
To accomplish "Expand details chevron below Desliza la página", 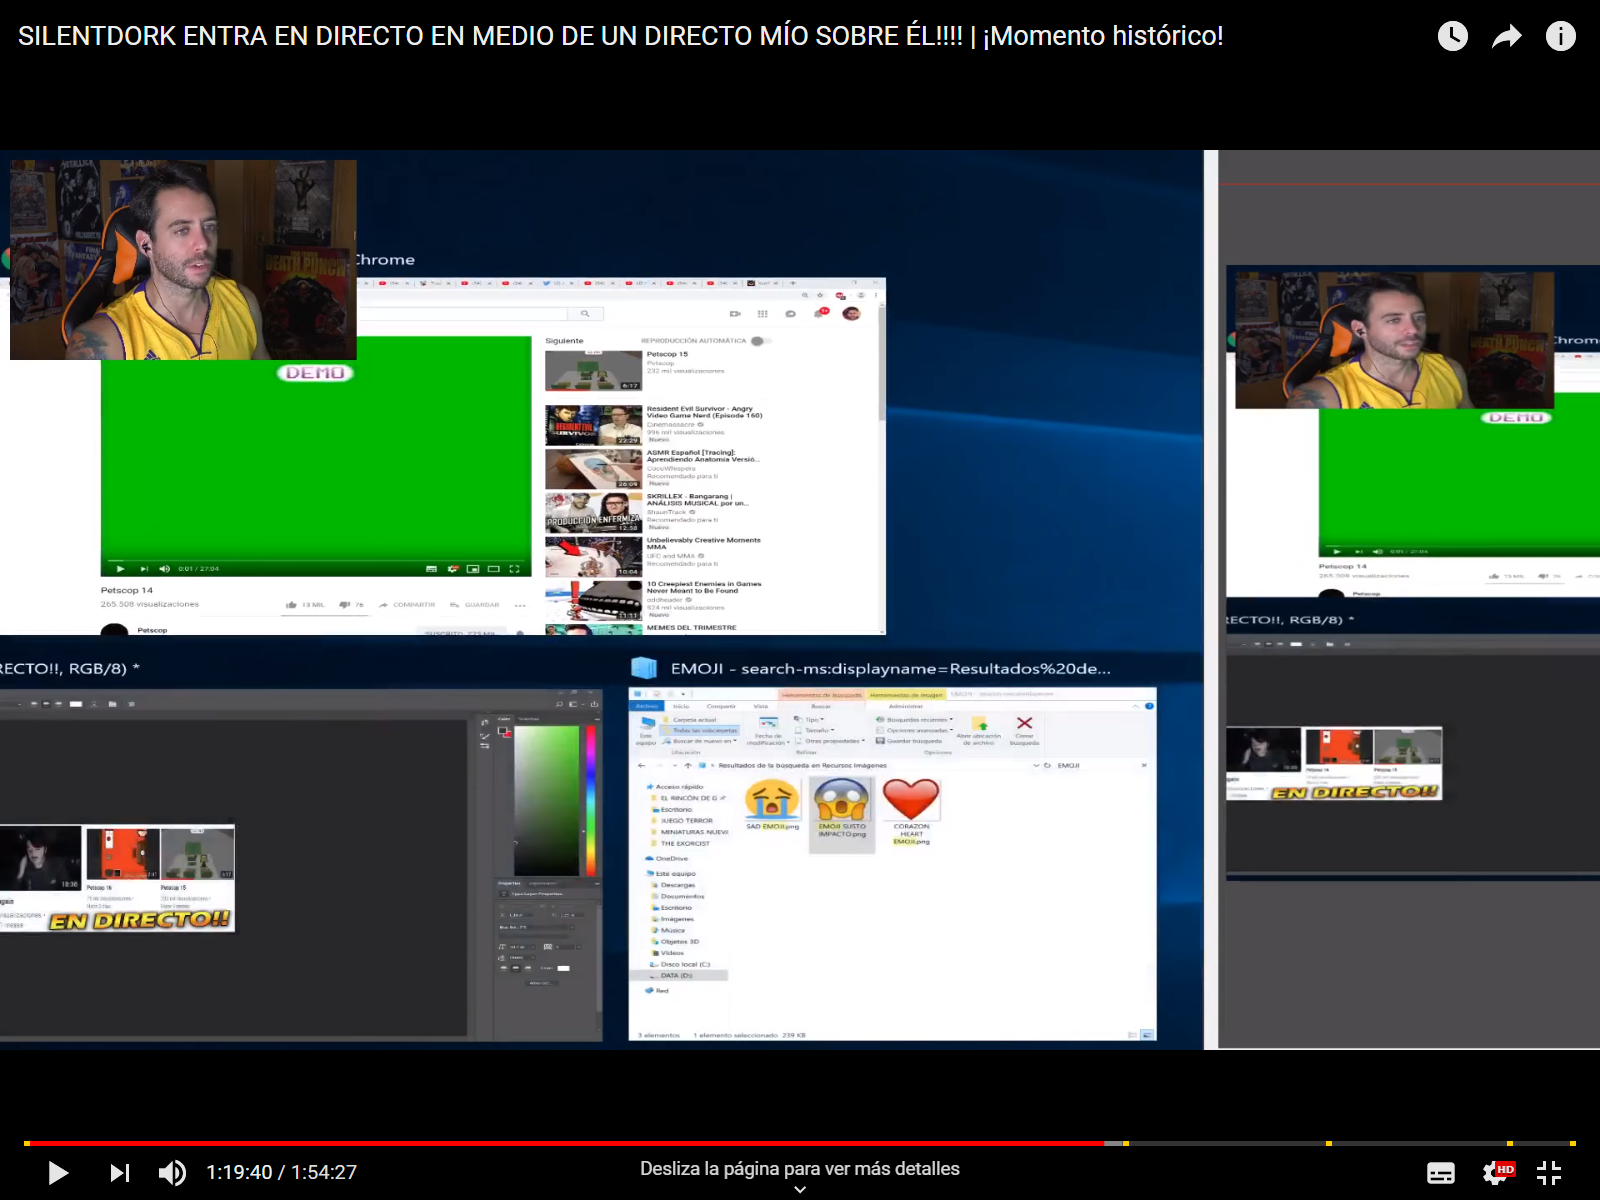I will click(800, 1190).
